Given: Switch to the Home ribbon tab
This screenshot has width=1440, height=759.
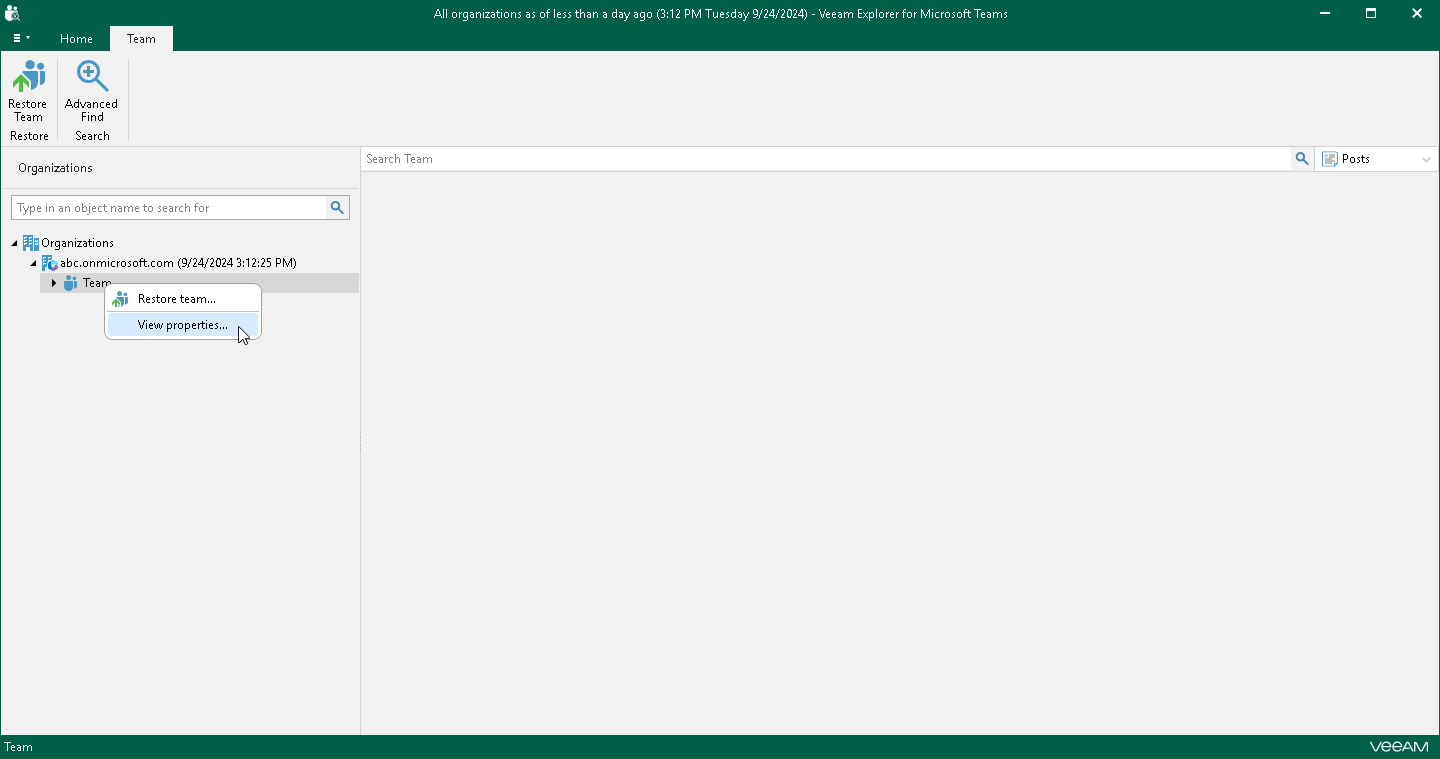Looking at the screenshot, I should pyautogui.click(x=76, y=39).
